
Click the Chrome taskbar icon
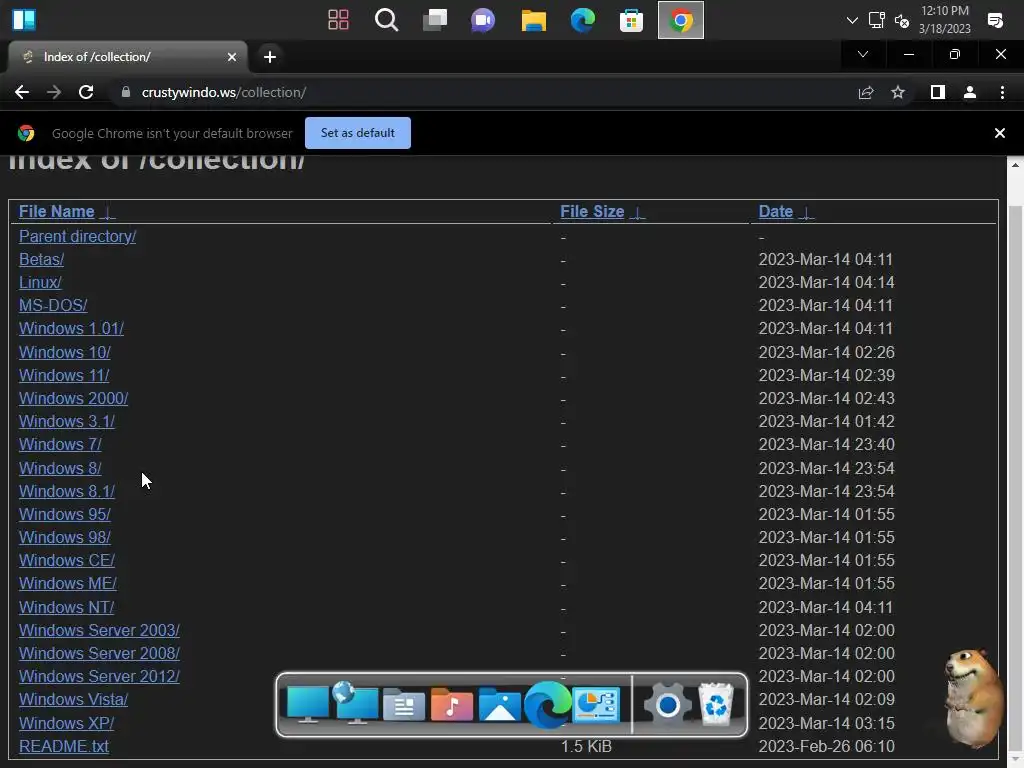(x=680, y=20)
